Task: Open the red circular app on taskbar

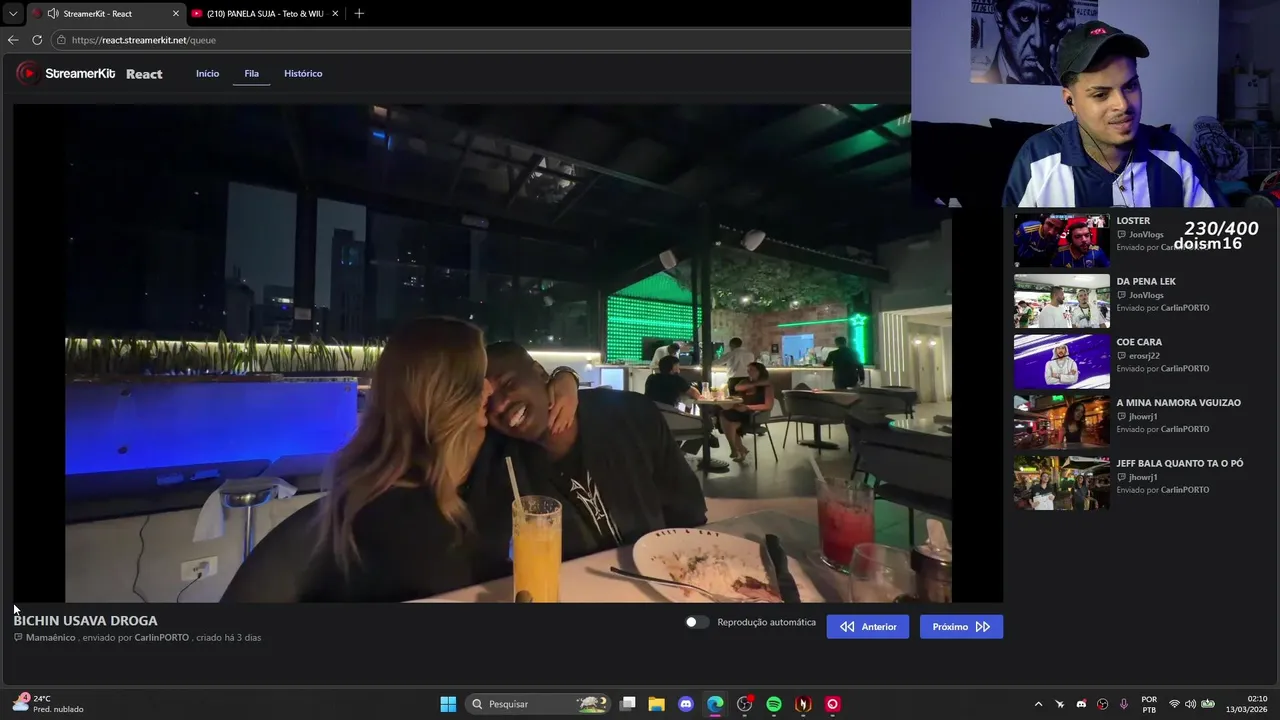Action: coord(832,704)
